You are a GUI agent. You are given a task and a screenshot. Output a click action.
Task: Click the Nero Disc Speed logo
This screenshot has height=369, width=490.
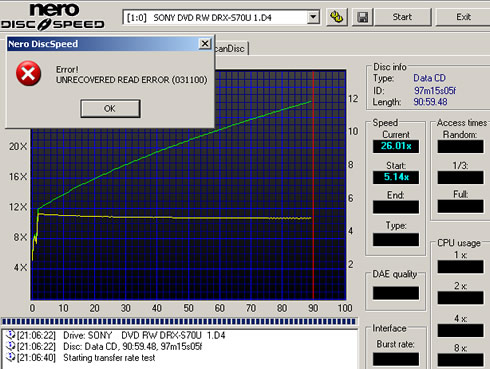click(x=53, y=16)
